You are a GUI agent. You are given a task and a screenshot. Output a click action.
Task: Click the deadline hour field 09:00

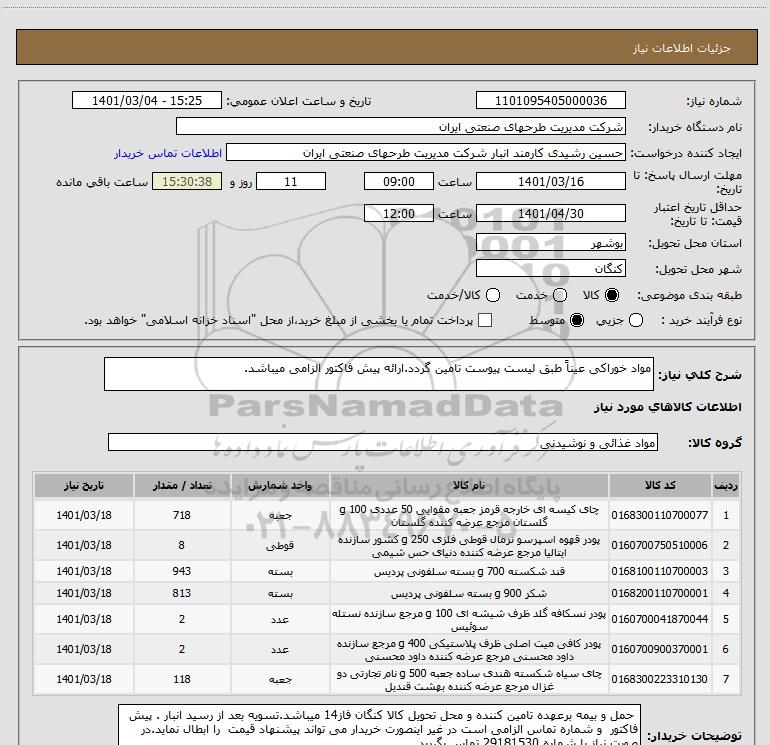[399, 182]
